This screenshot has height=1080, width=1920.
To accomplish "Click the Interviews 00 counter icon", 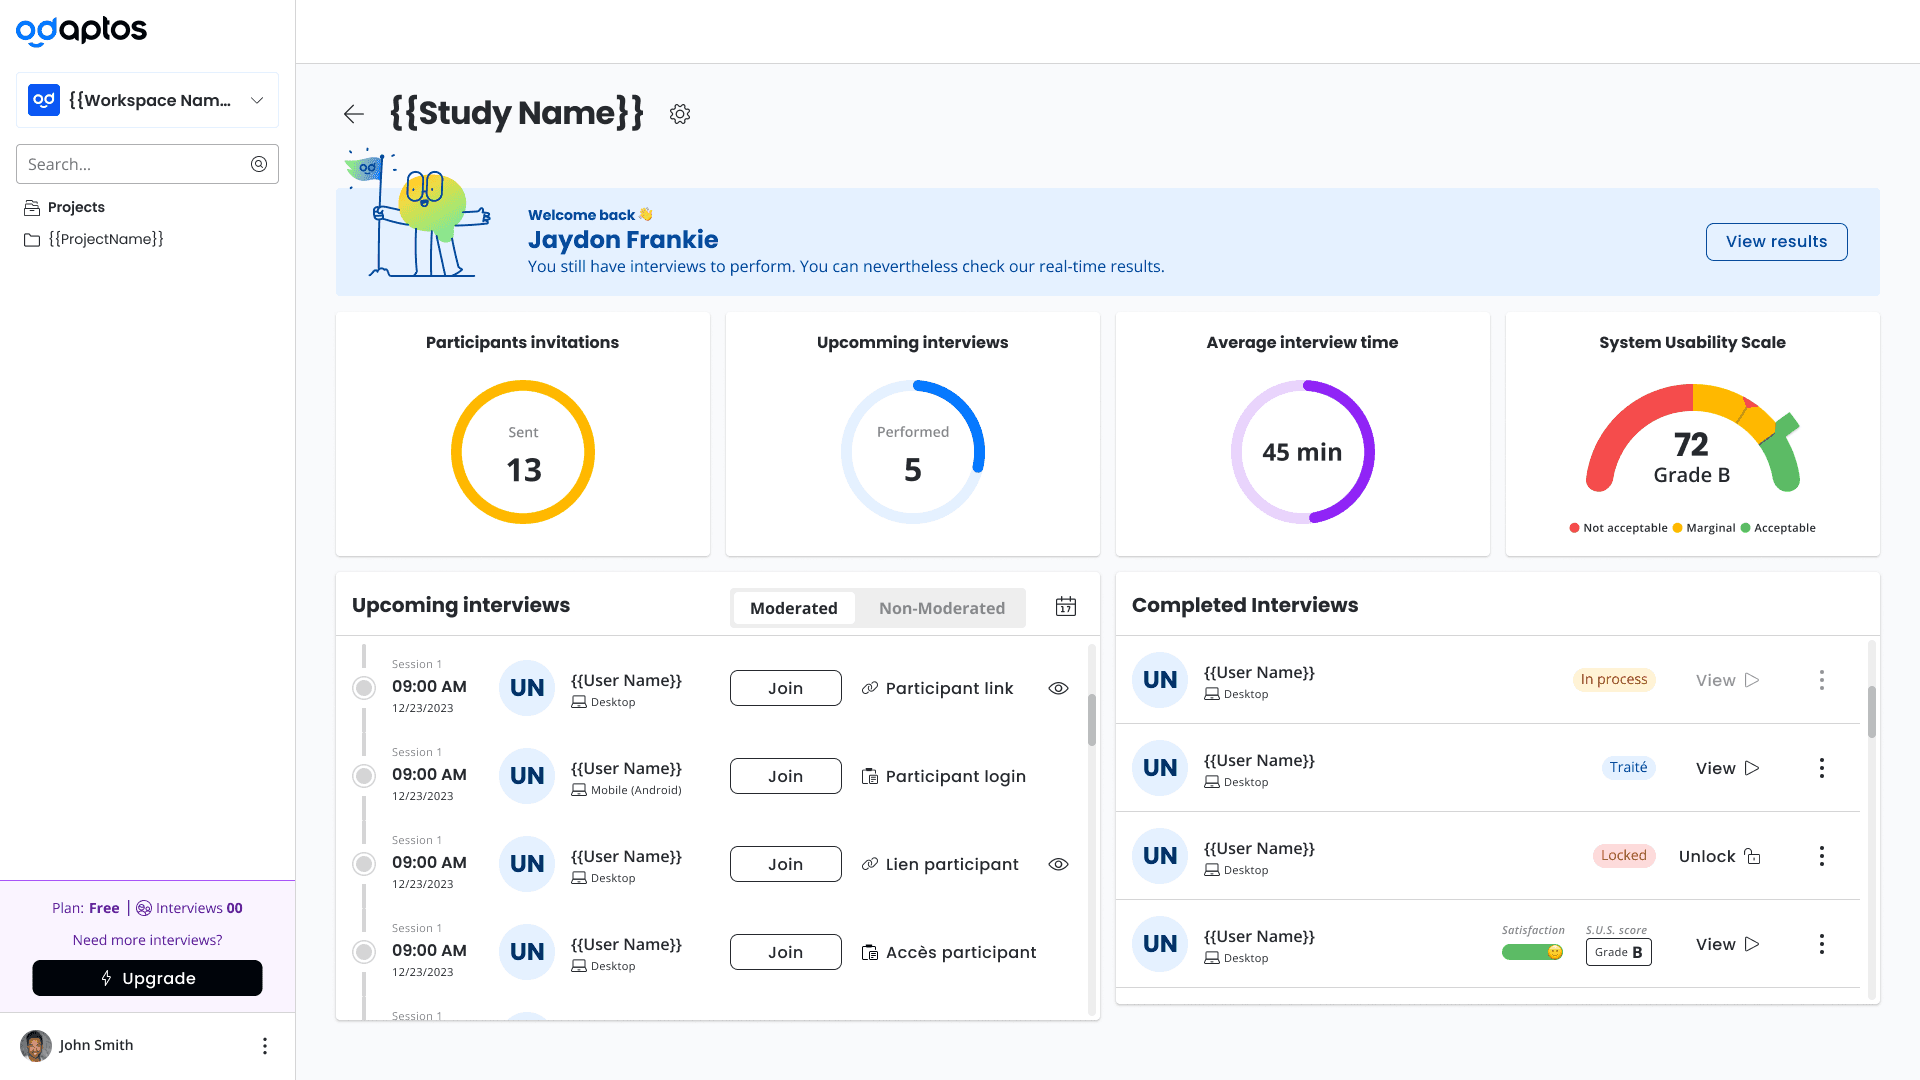I will (144, 908).
